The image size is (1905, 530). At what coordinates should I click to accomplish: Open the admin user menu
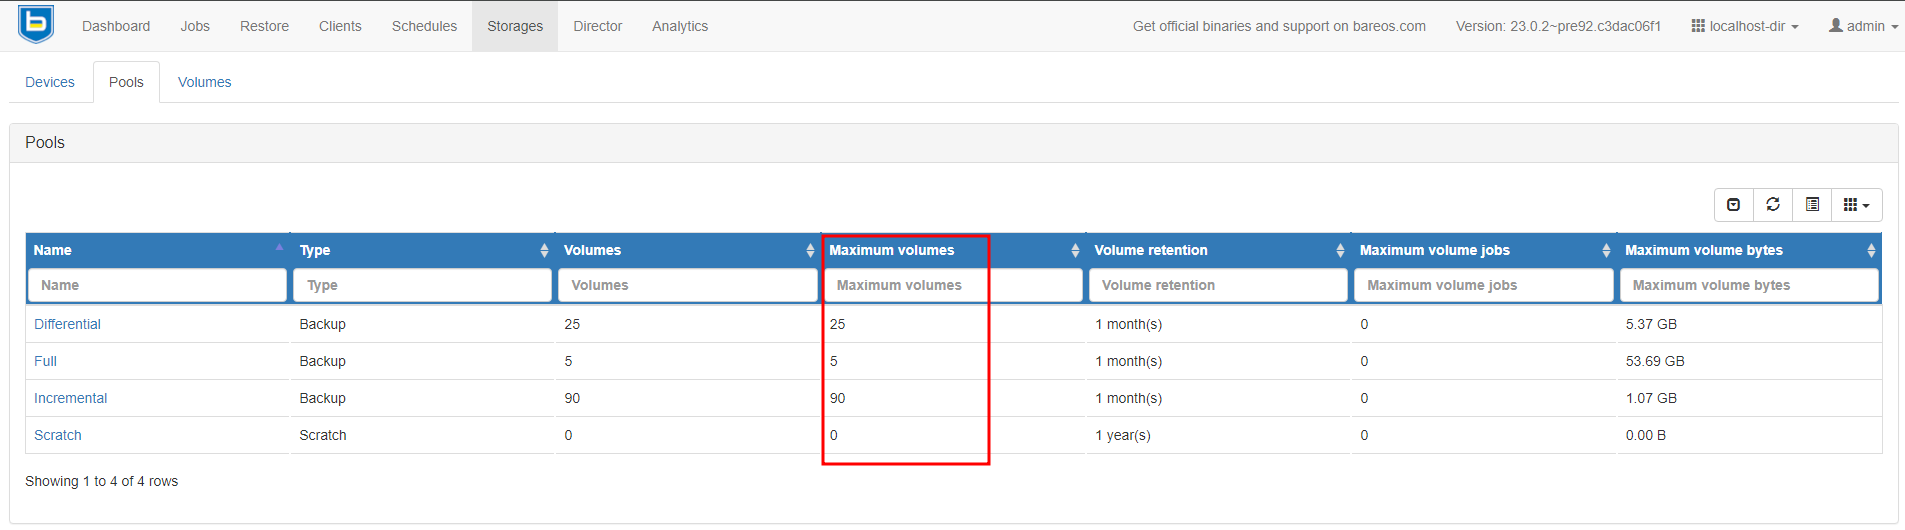point(1863,26)
